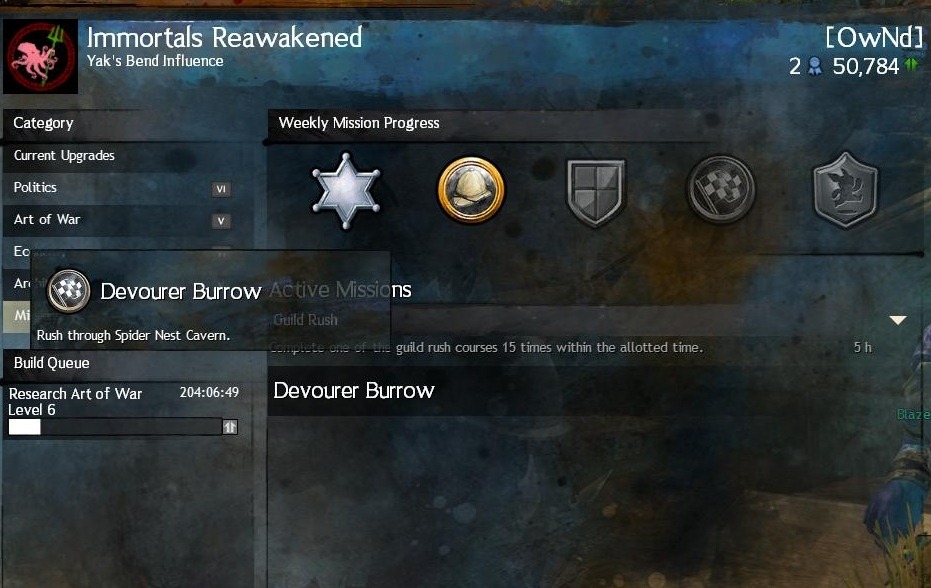Click the Research Art of War progress bar

pos(115,426)
